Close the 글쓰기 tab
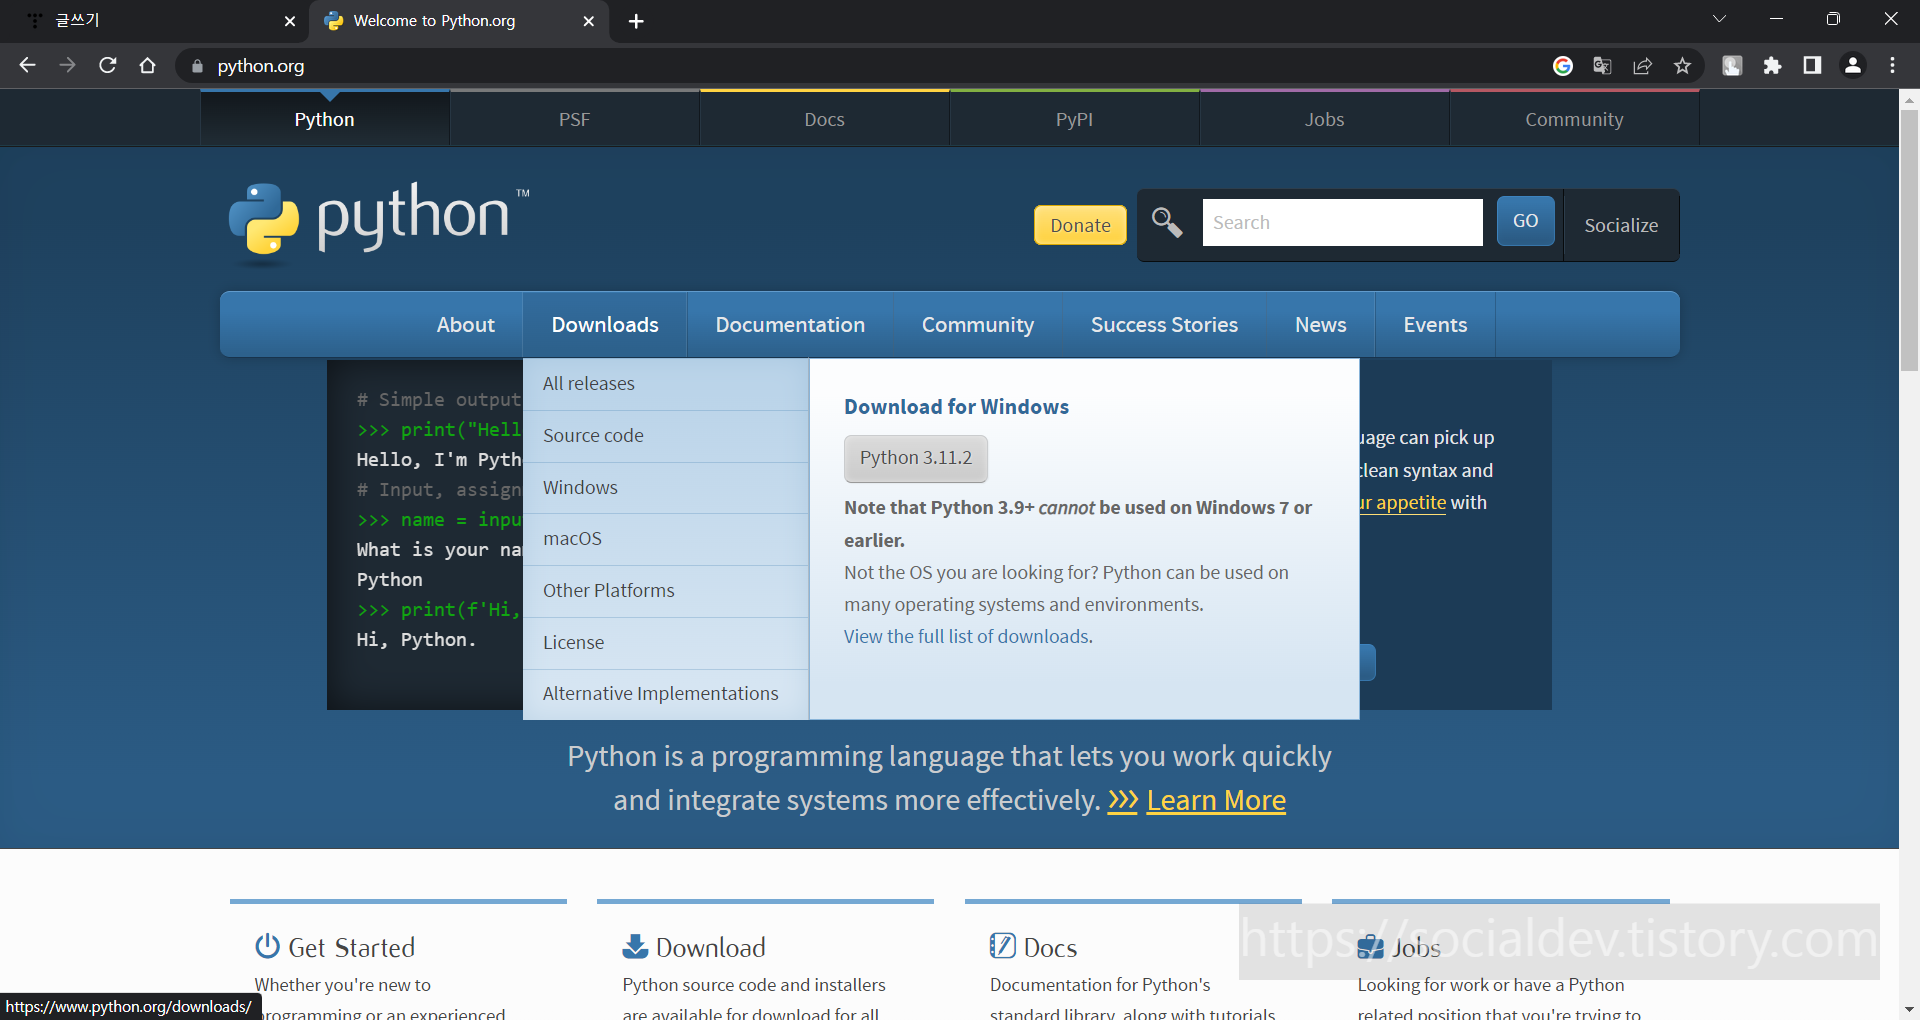Screen dimensions: 1920x1020 point(290,21)
